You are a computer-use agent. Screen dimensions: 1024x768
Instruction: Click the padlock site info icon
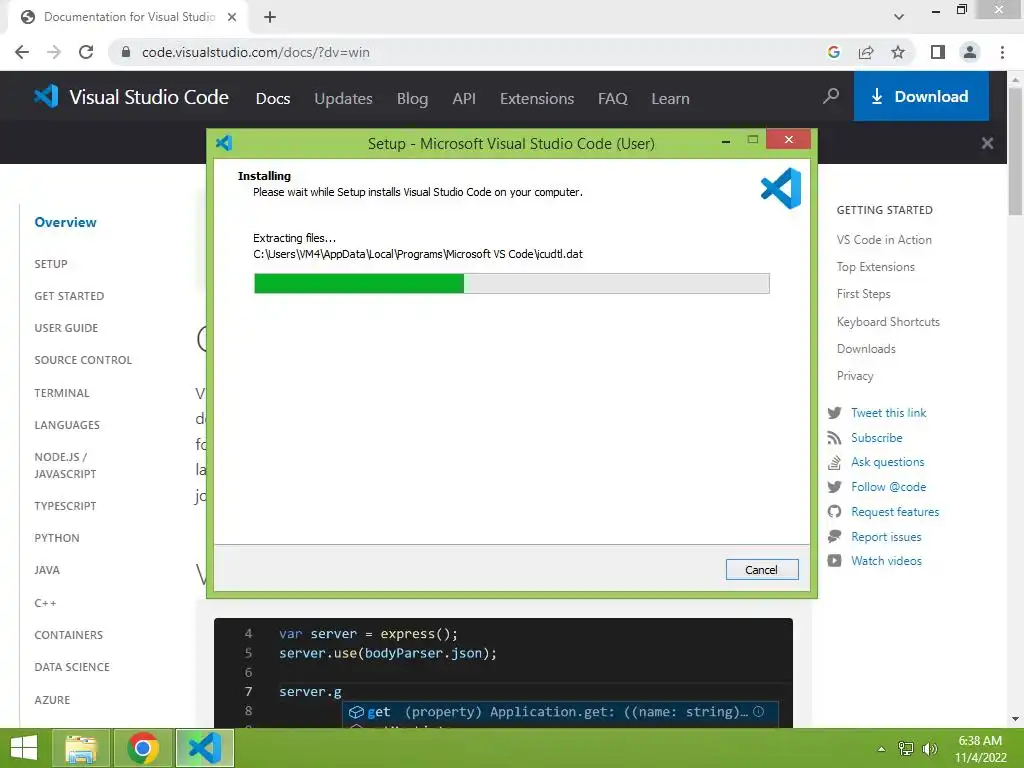point(126,52)
